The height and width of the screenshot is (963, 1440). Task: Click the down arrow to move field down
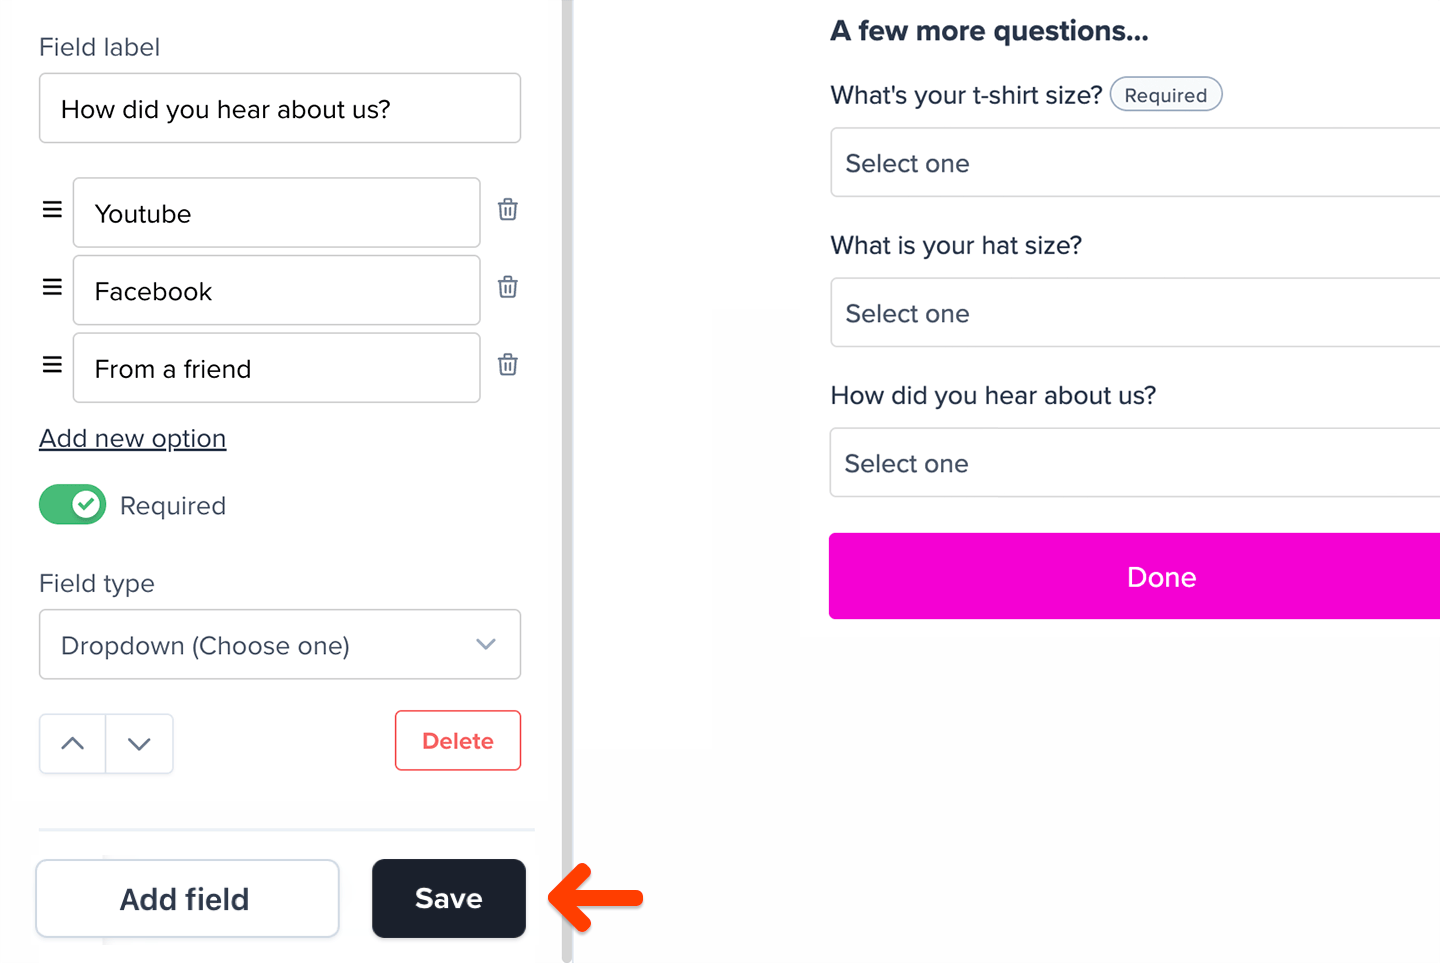click(x=139, y=743)
